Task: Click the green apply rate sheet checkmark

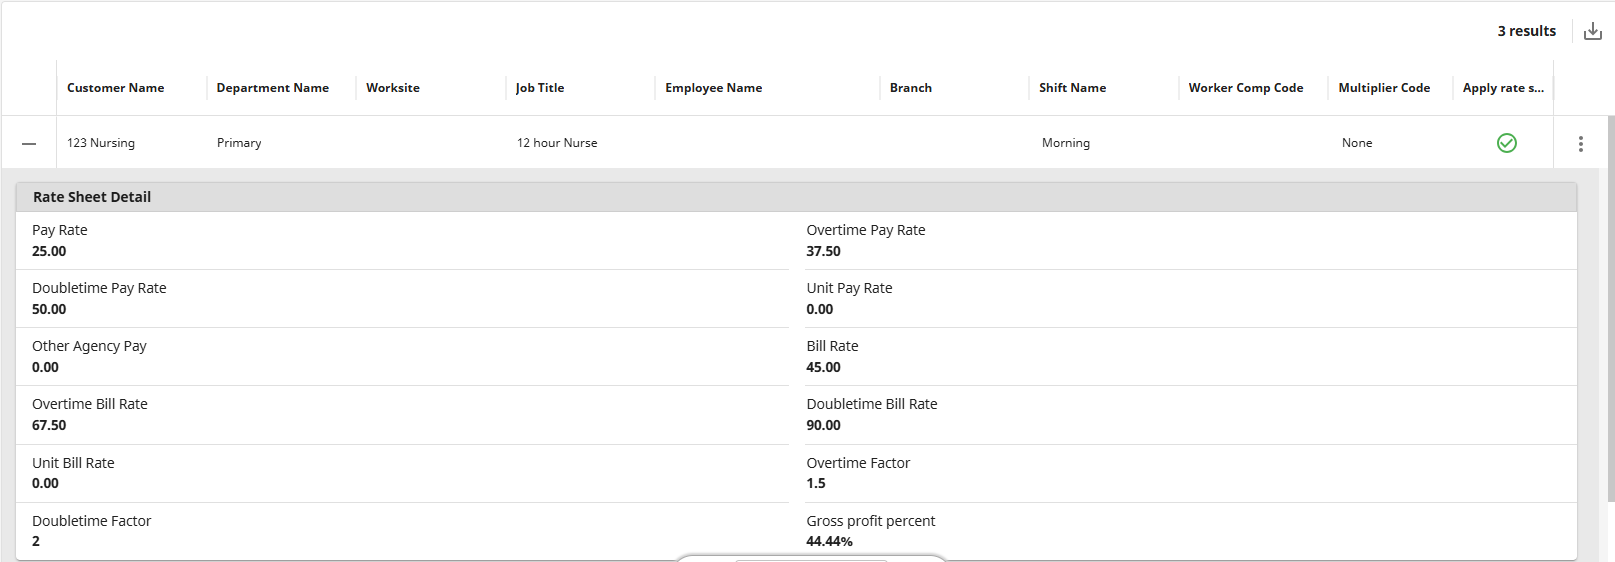Action: [1506, 143]
